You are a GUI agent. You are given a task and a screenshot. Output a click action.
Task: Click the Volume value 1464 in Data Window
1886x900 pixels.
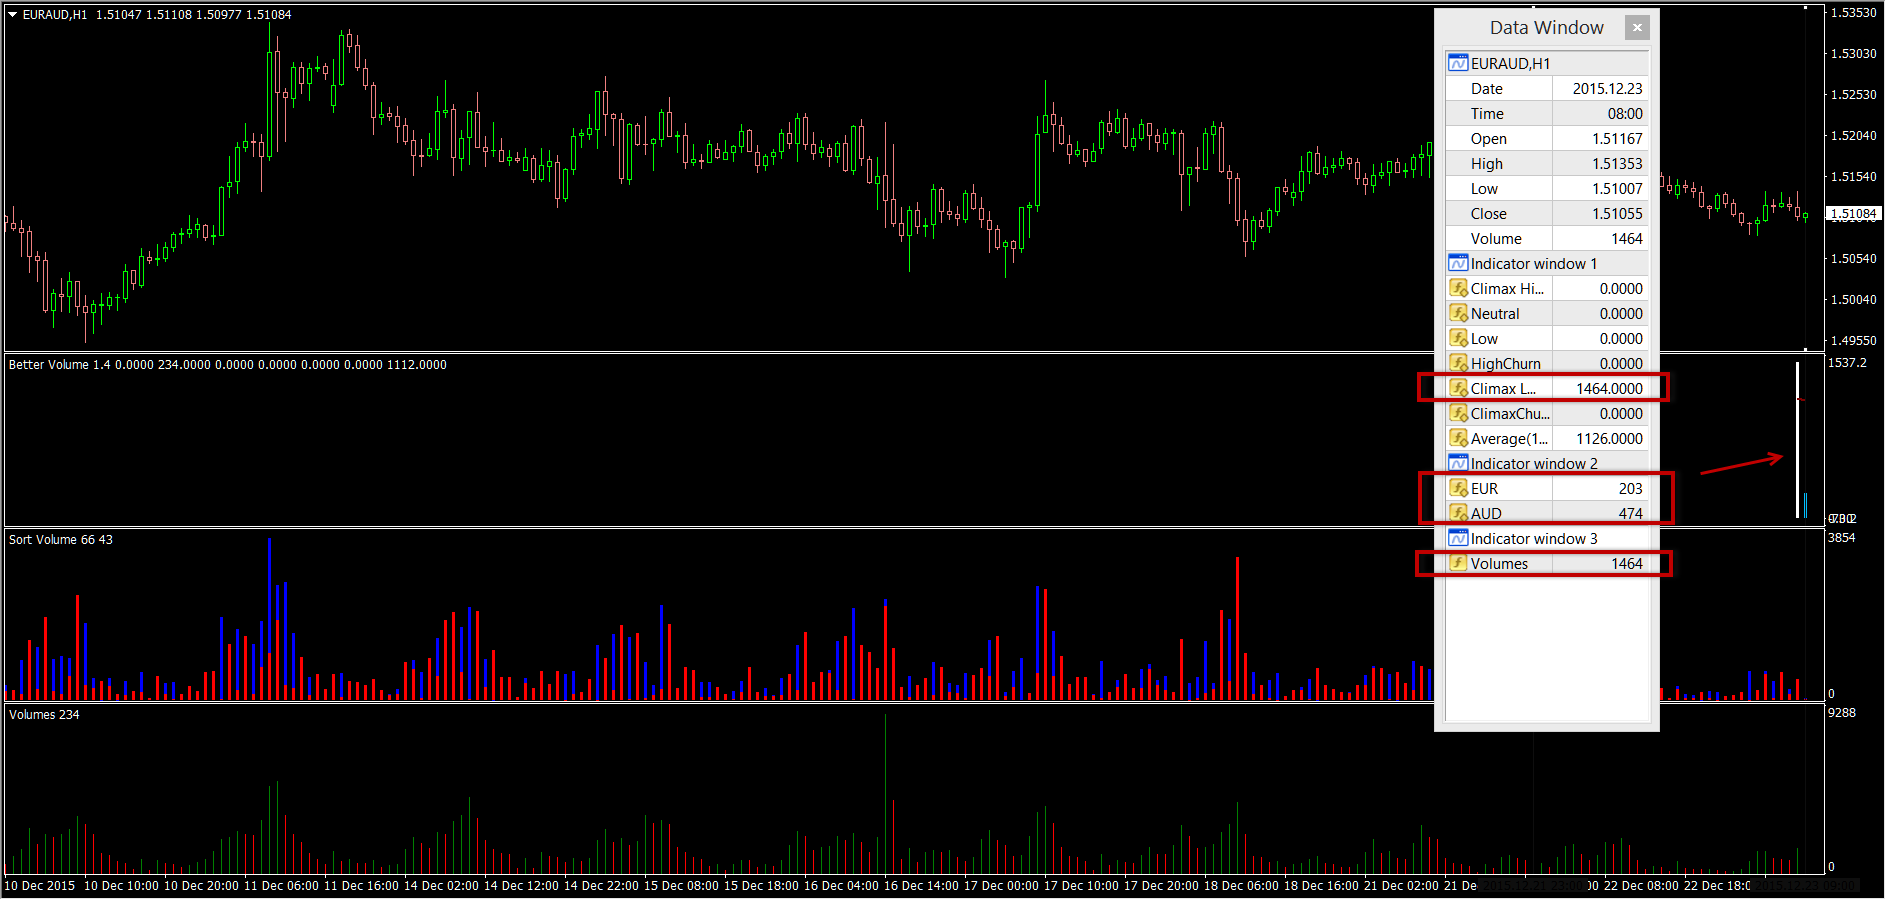click(x=1627, y=238)
